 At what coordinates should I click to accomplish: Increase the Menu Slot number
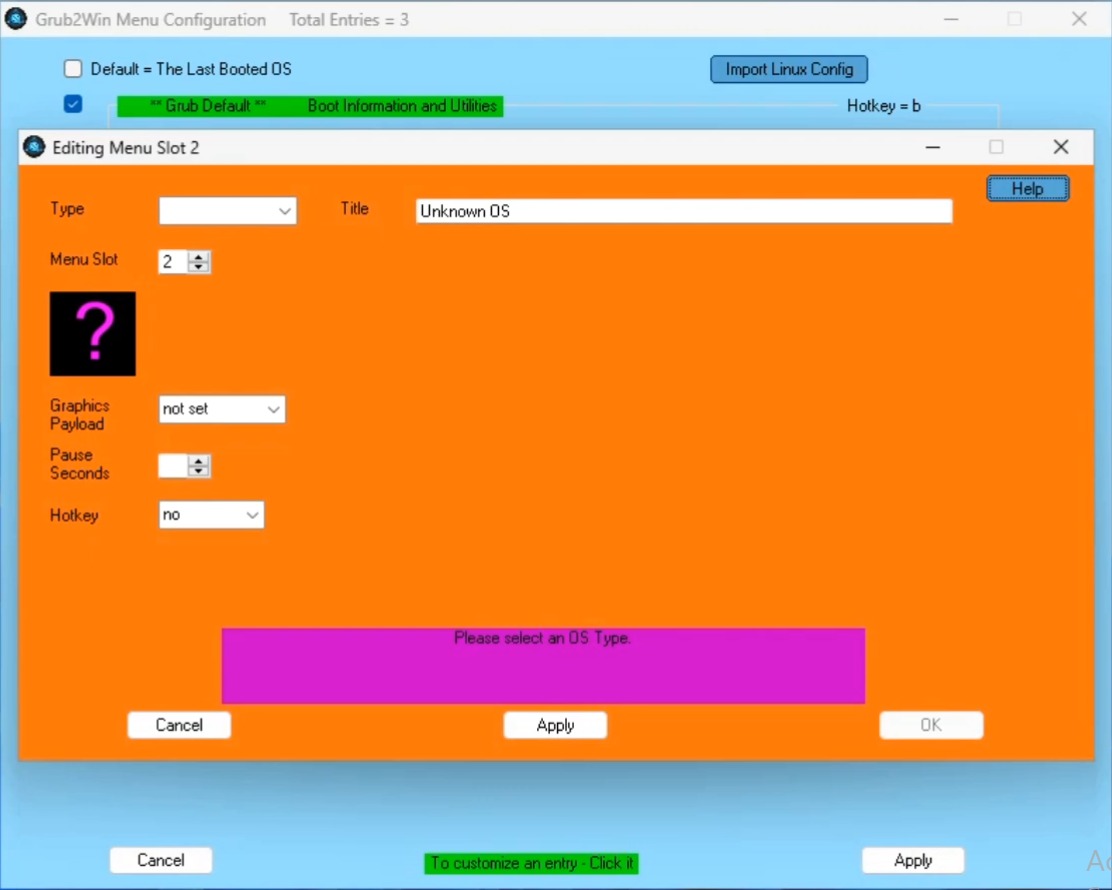pyautogui.click(x=199, y=256)
